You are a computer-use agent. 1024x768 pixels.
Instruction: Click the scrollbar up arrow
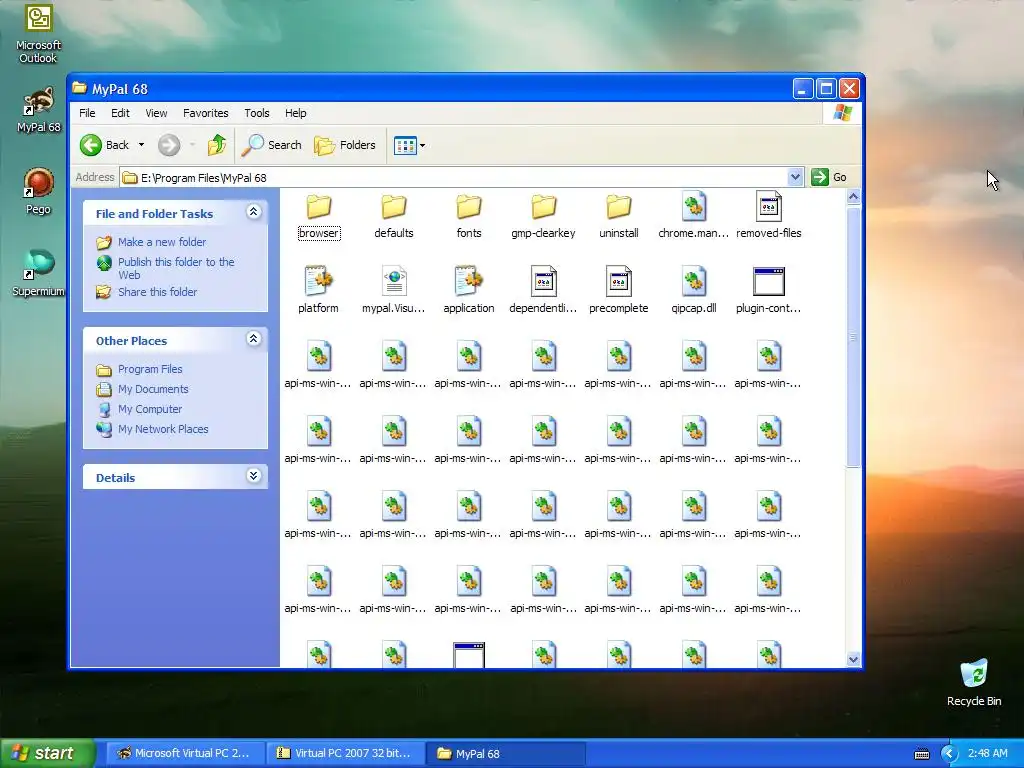click(853, 197)
